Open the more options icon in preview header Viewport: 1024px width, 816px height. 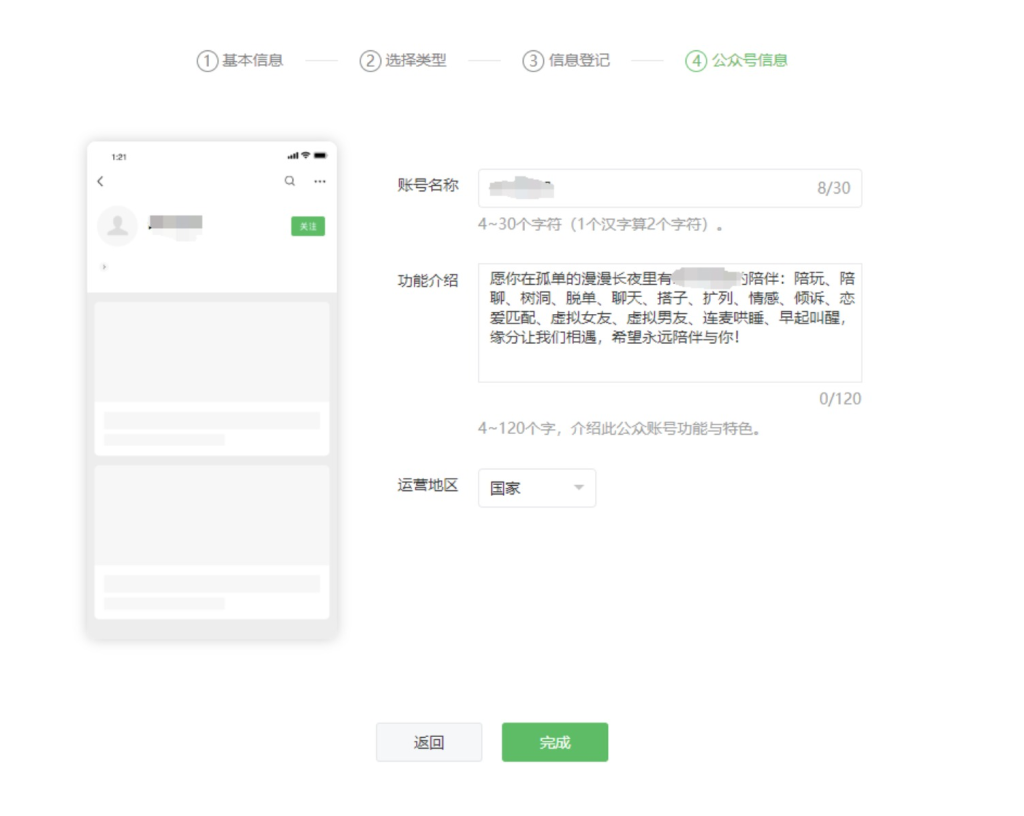point(319,181)
